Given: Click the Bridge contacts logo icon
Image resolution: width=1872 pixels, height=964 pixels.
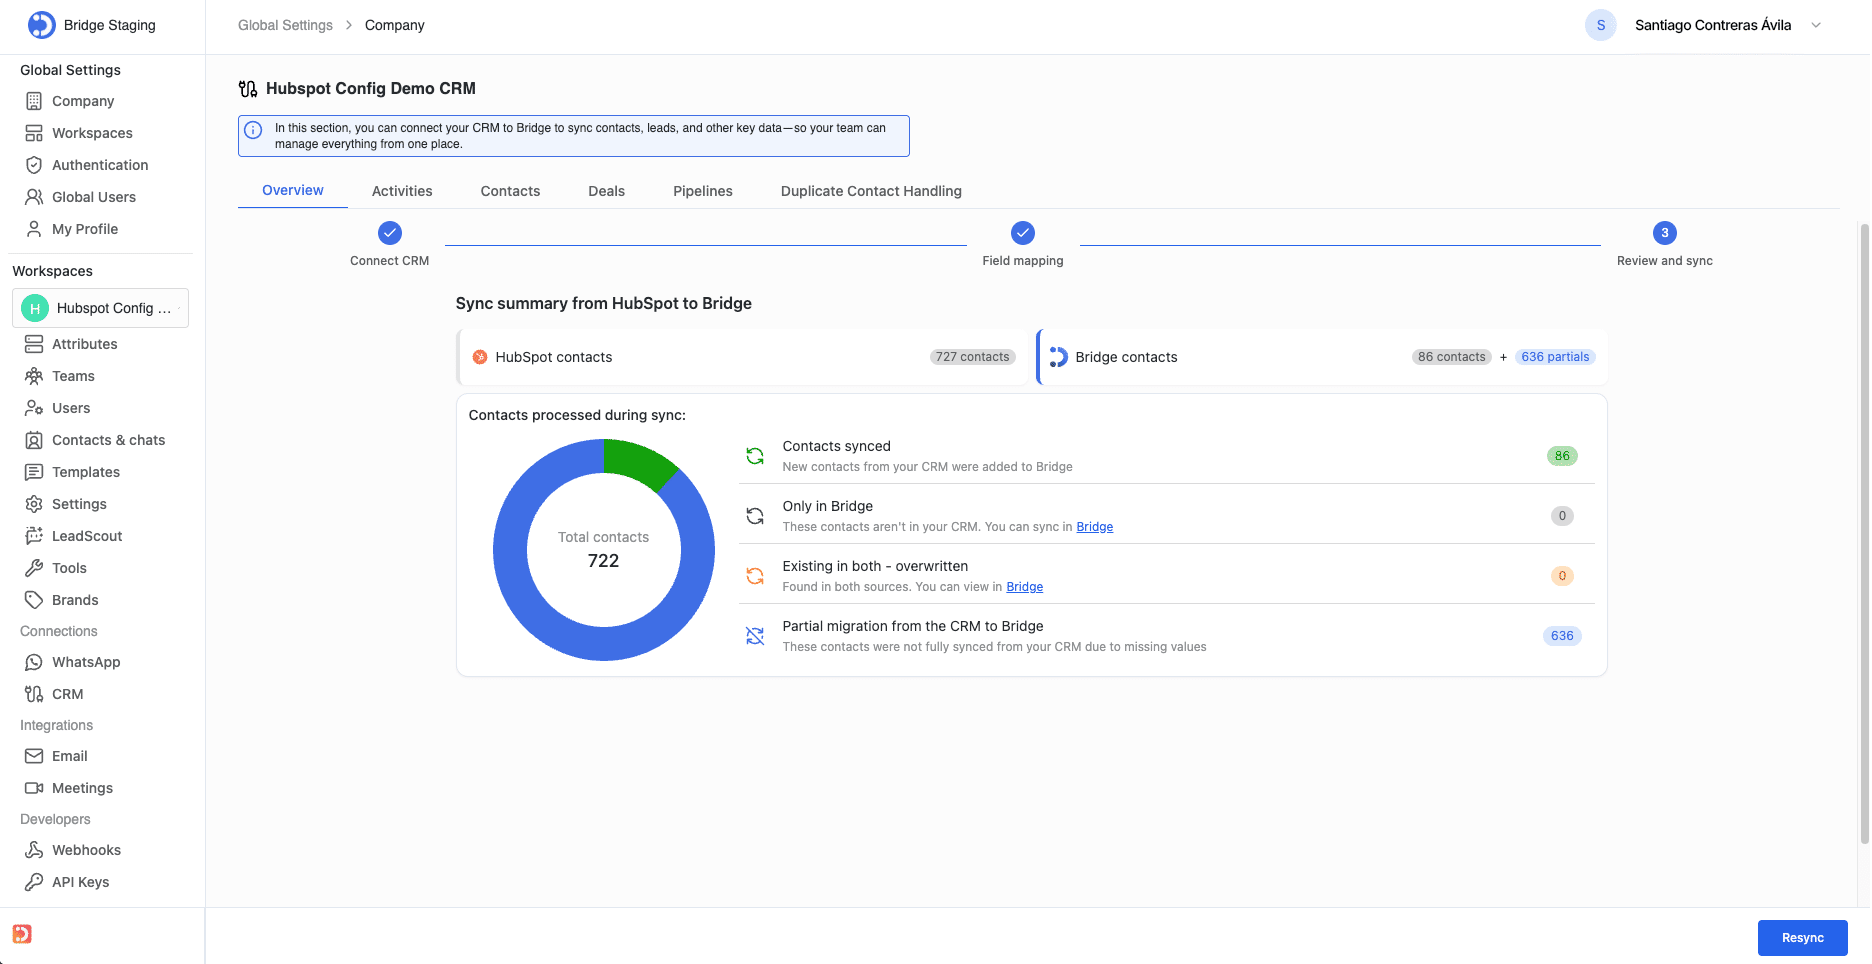Looking at the screenshot, I should [1059, 357].
